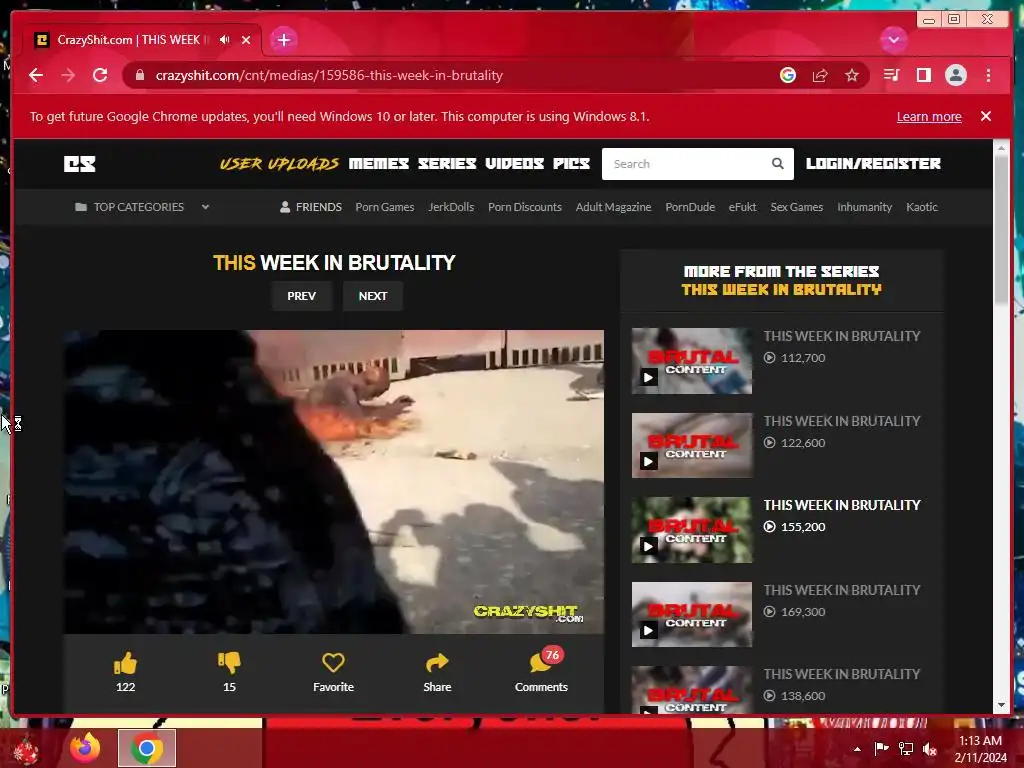The width and height of the screenshot is (1024, 768).
Task: Go back to the previous page
Action: coord(36,75)
